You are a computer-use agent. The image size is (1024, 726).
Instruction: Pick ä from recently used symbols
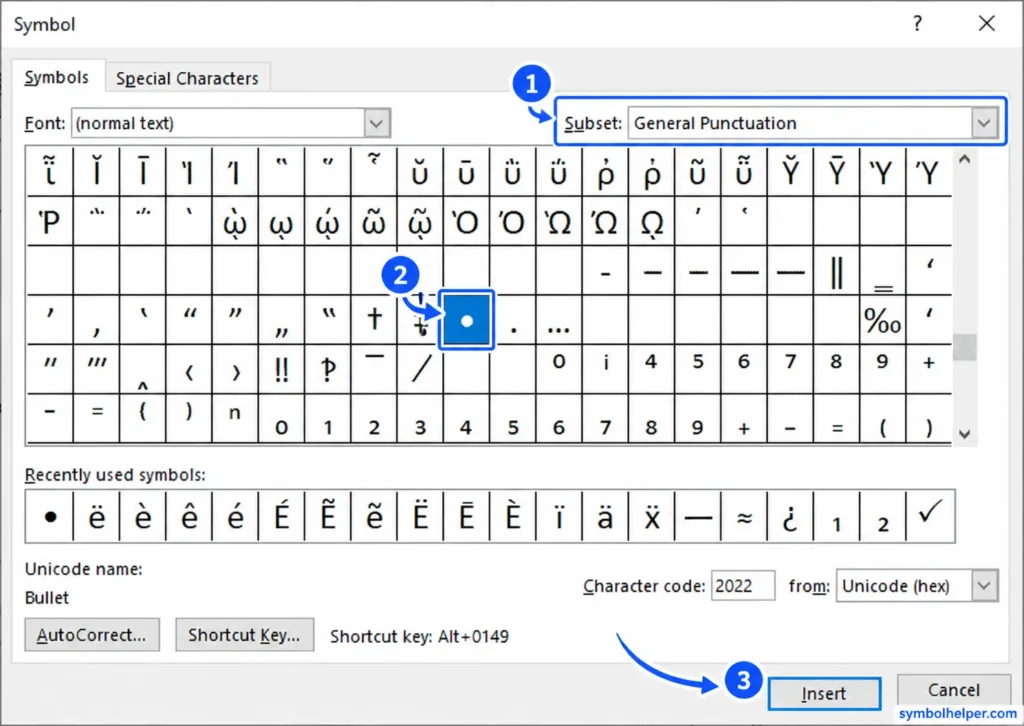click(x=605, y=516)
